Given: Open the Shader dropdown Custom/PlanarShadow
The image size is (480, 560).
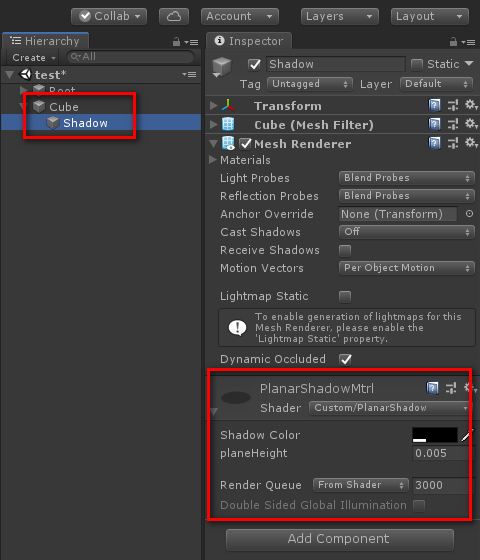Looking at the screenshot, I should click(x=389, y=408).
